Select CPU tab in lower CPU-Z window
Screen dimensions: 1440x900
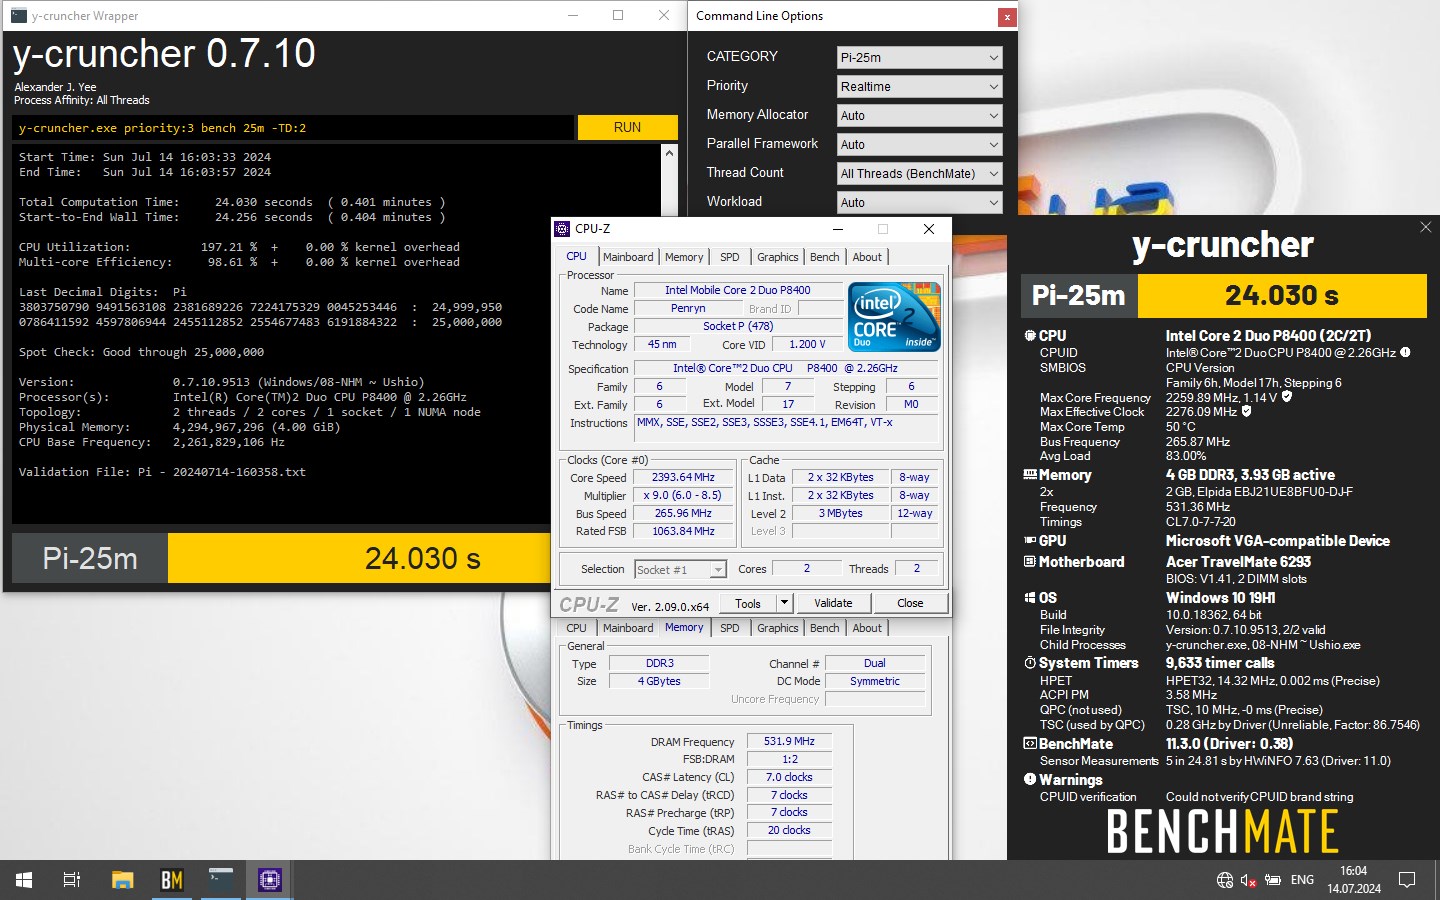coord(577,628)
